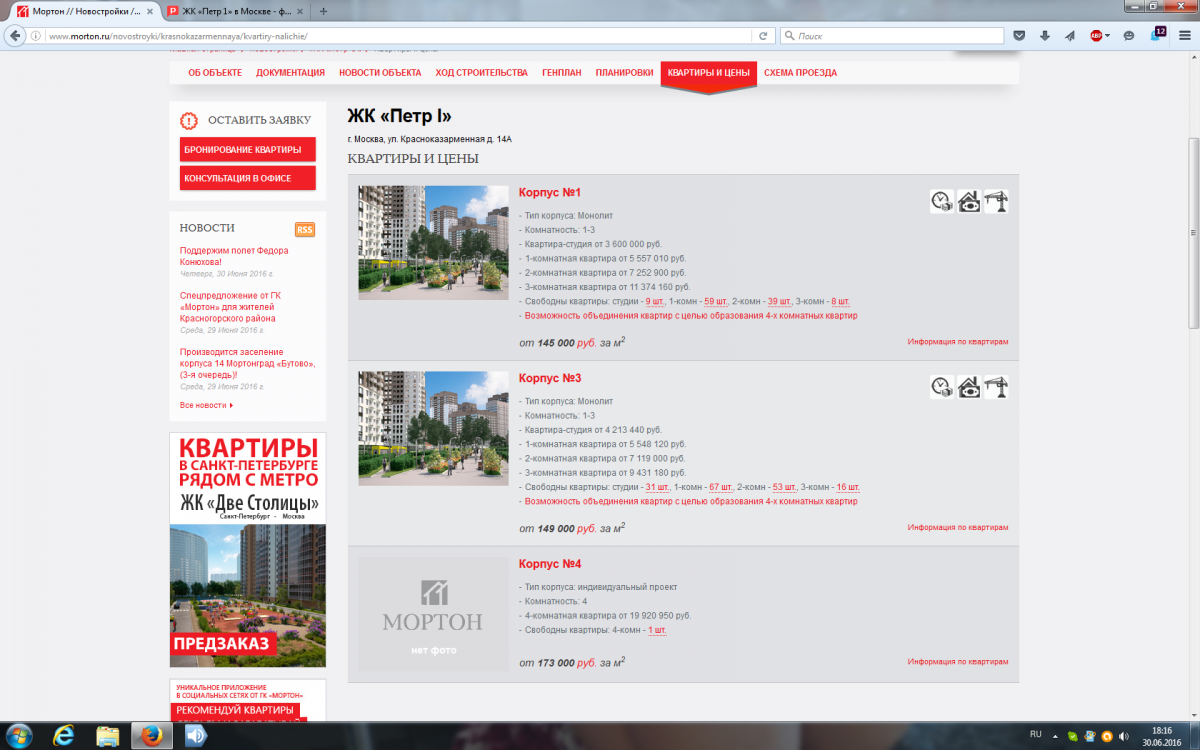Open news about заселение корпуса 14 Мортонград
Screen dimensions: 1200x750
coord(248,363)
